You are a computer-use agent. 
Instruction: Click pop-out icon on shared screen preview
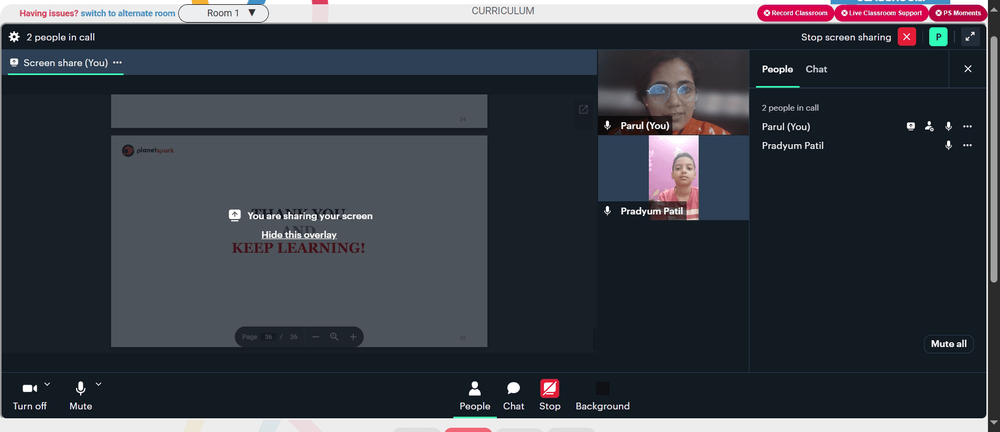click(x=583, y=110)
